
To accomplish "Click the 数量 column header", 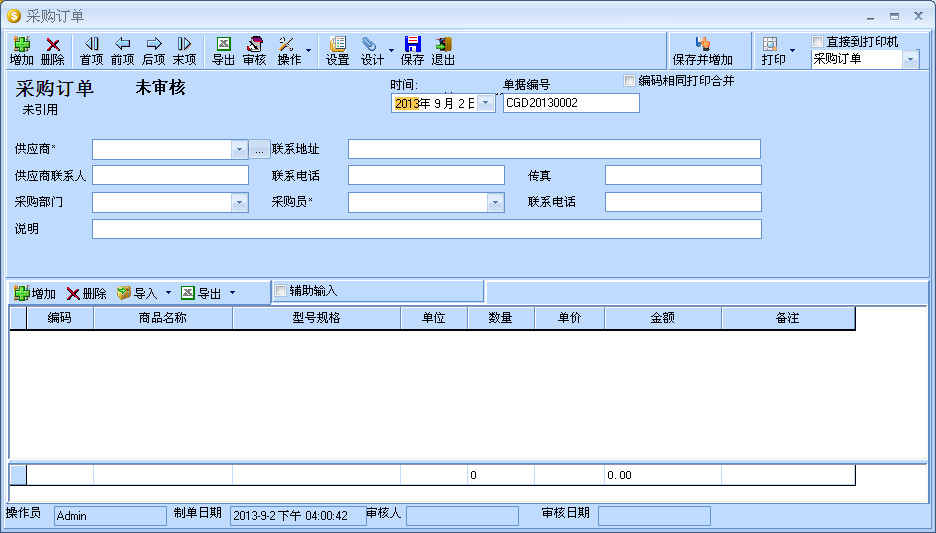I will click(501, 318).
